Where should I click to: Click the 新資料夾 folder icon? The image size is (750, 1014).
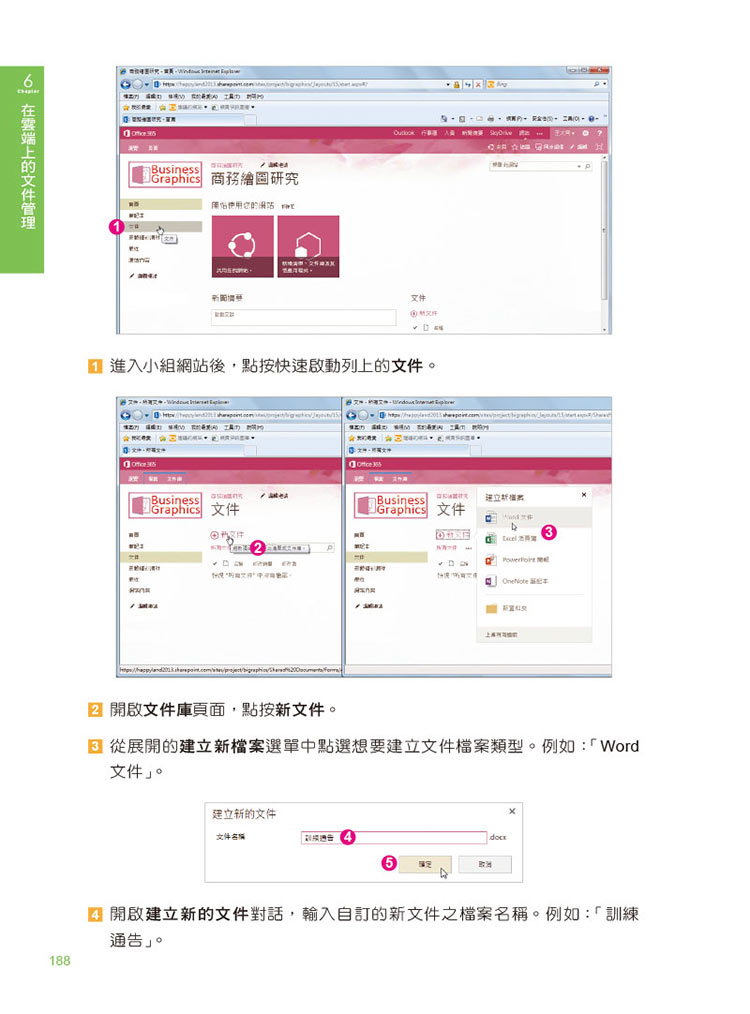490,608
